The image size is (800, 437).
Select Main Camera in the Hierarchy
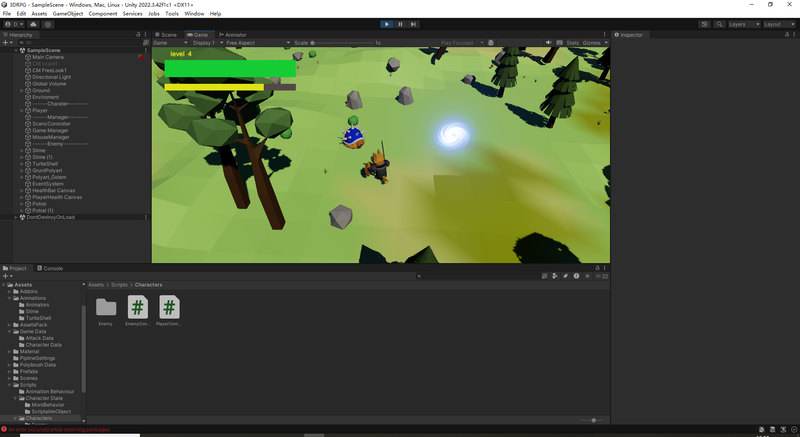coord(48,57)
